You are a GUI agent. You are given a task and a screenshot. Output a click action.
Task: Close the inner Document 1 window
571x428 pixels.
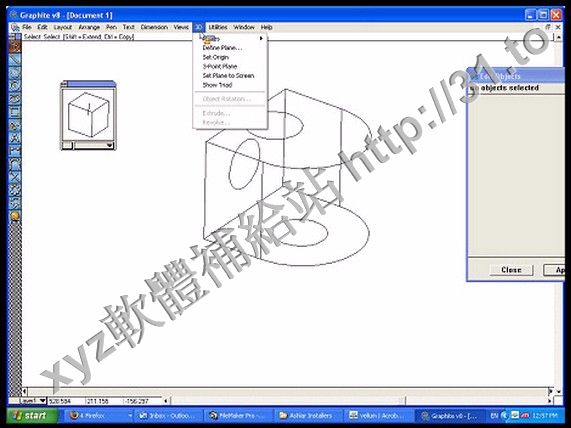(x=558, y=27)
